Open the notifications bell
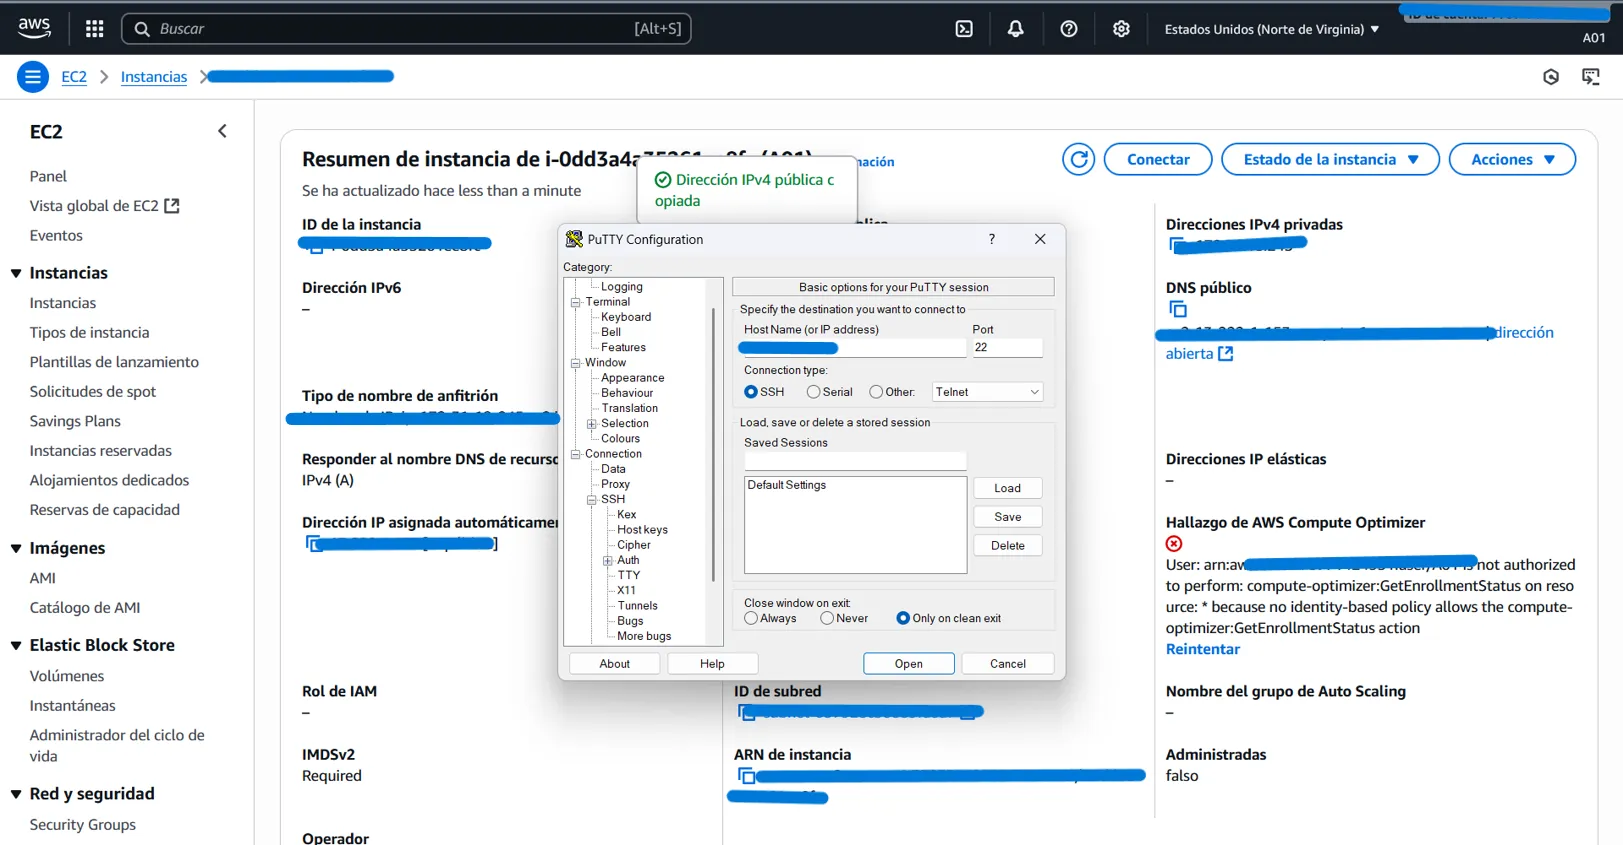This screenshot has height=845, width=1623. click(1015, 29)
